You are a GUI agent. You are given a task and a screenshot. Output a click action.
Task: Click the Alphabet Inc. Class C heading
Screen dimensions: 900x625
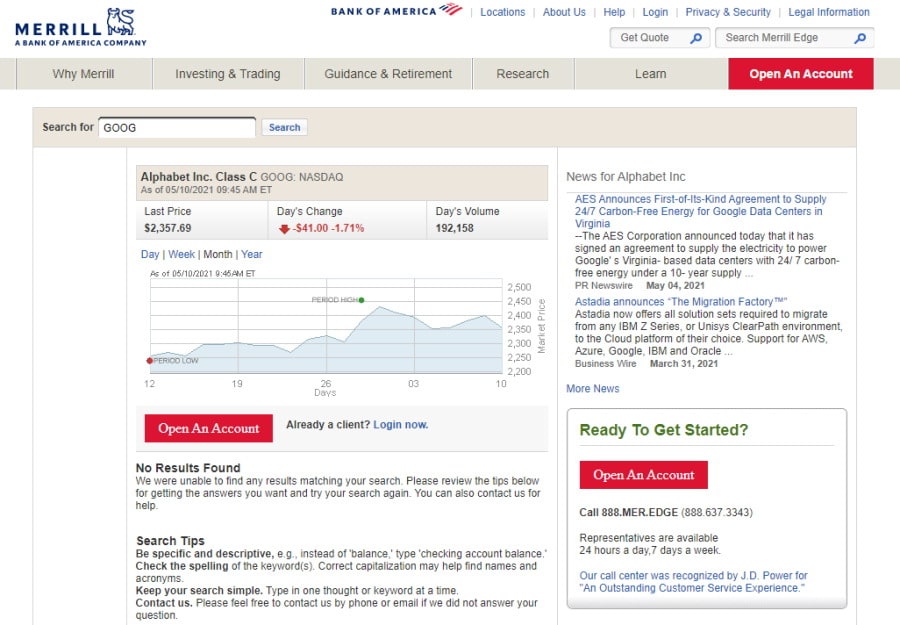point(199,177)
